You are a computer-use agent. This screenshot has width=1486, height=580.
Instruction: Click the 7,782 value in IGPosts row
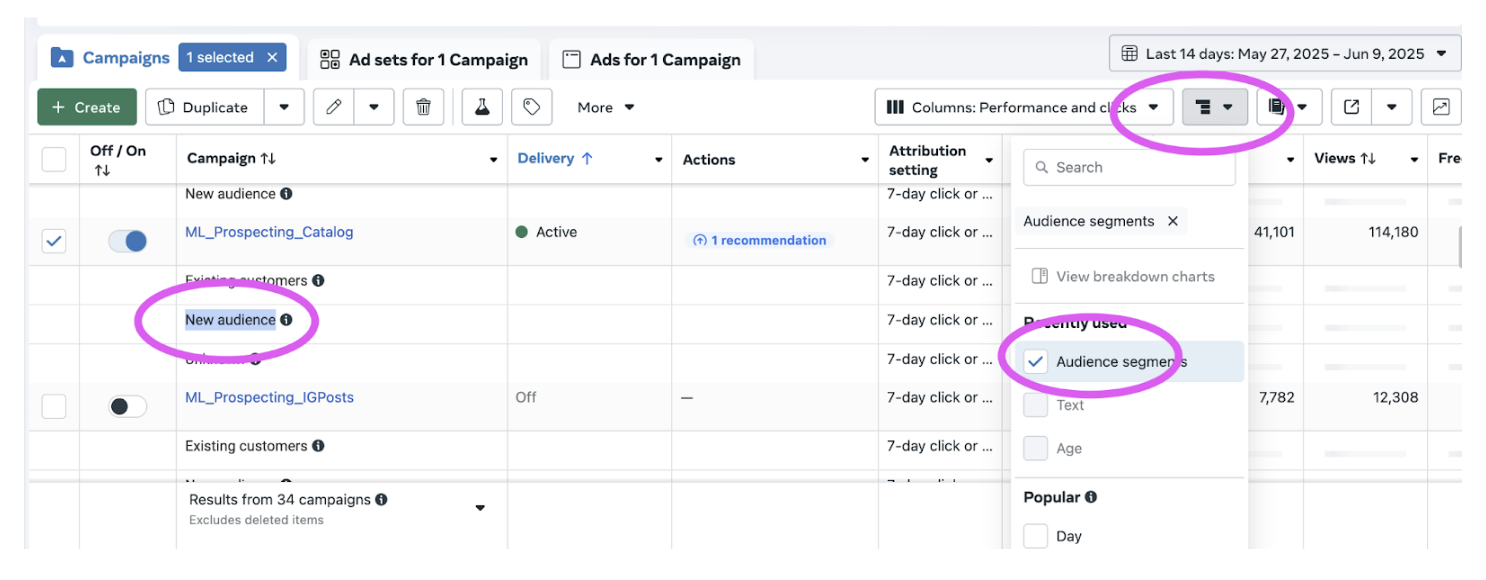[x=1276, y=397]
